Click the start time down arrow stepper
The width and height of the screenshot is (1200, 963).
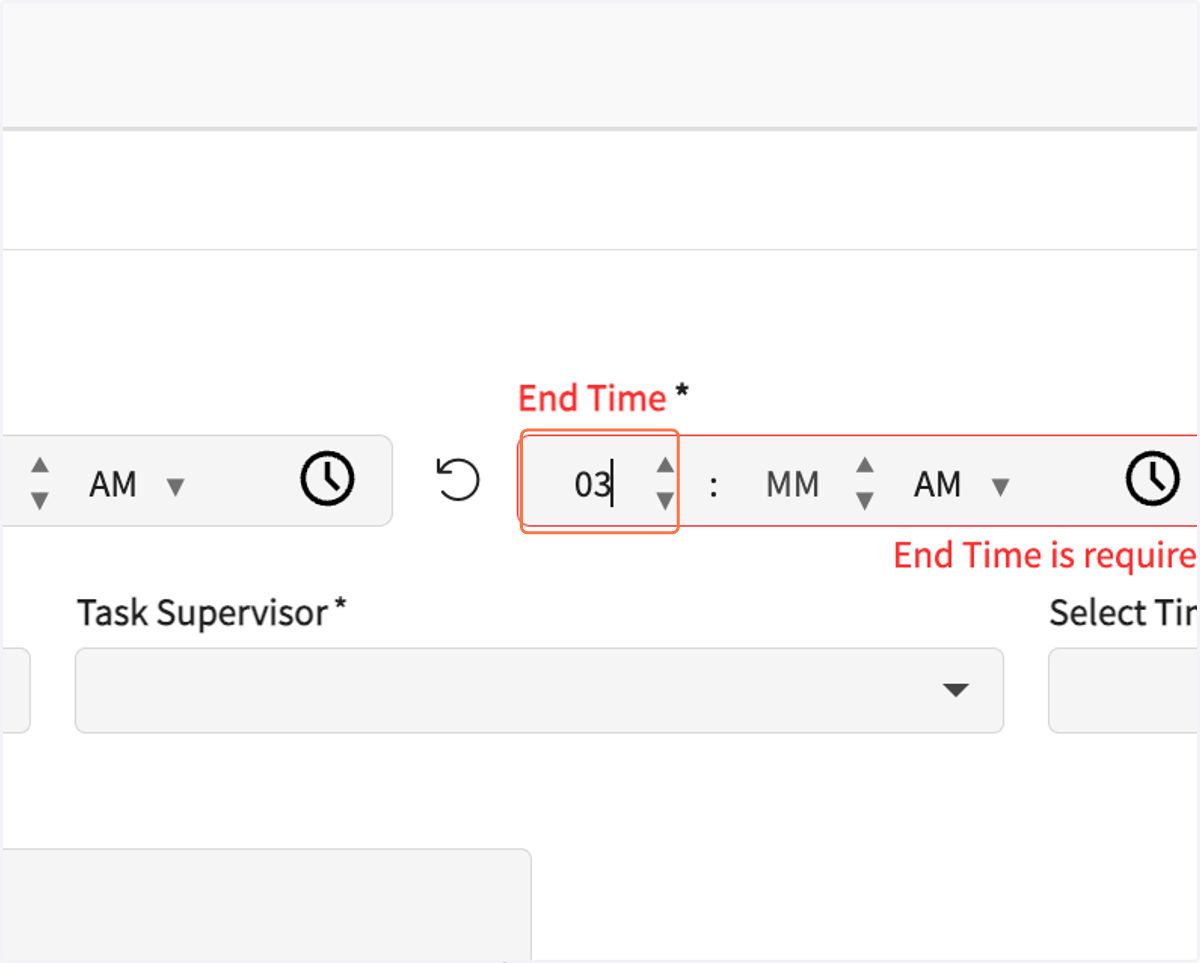[x=39, y=500]
